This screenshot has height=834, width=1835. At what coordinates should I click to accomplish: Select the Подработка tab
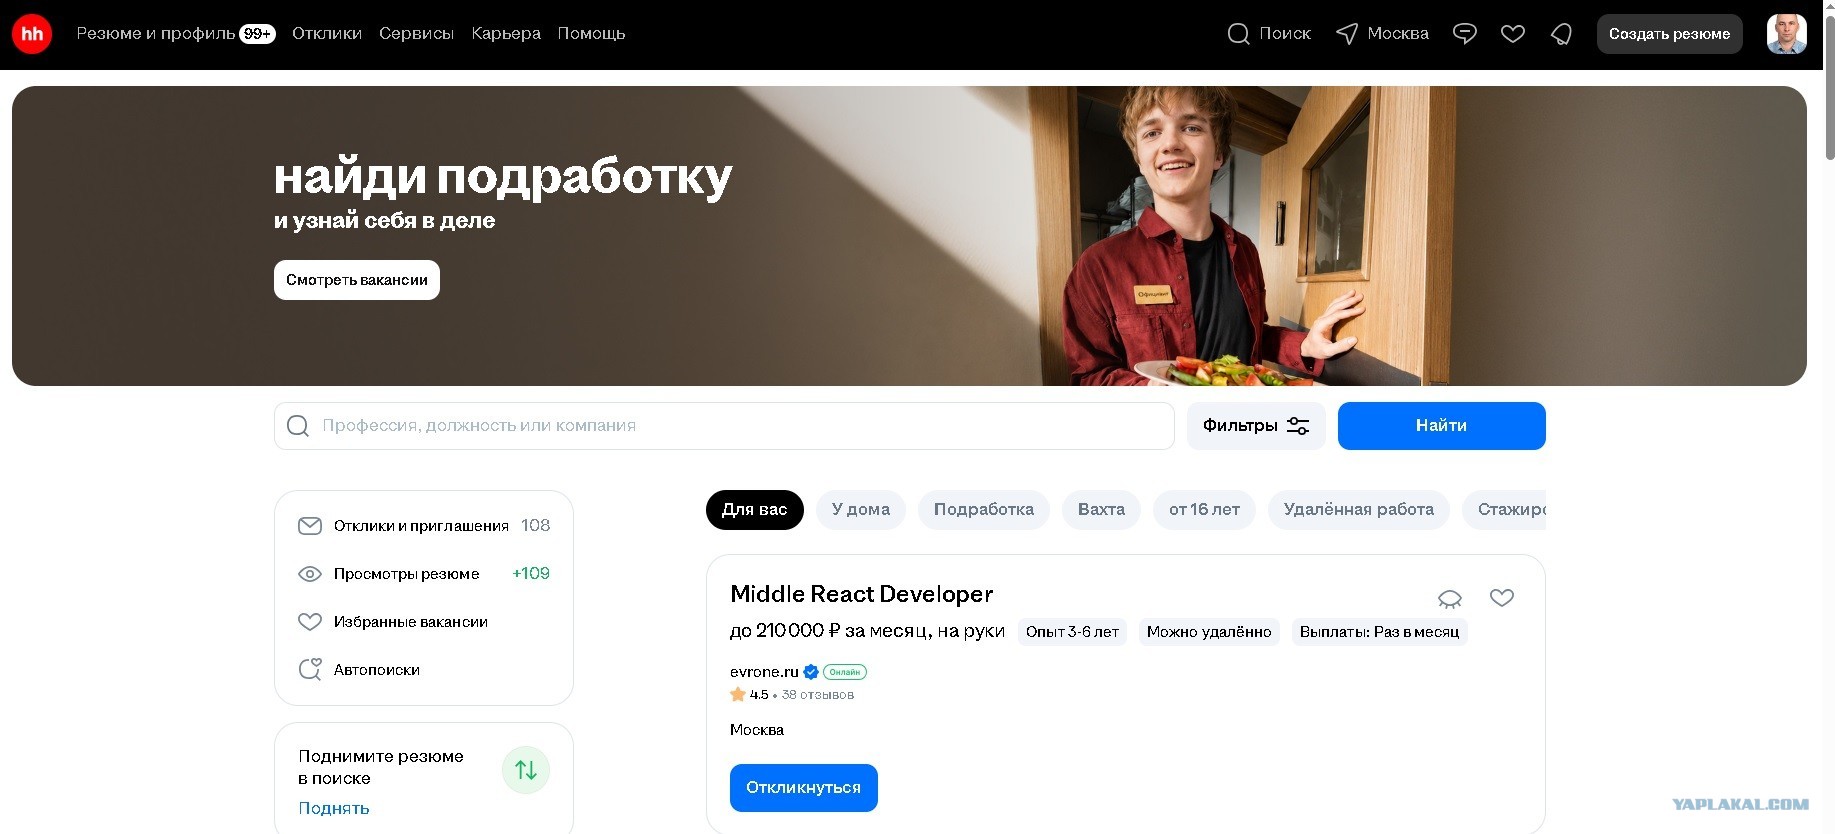[x=984, y=510]
